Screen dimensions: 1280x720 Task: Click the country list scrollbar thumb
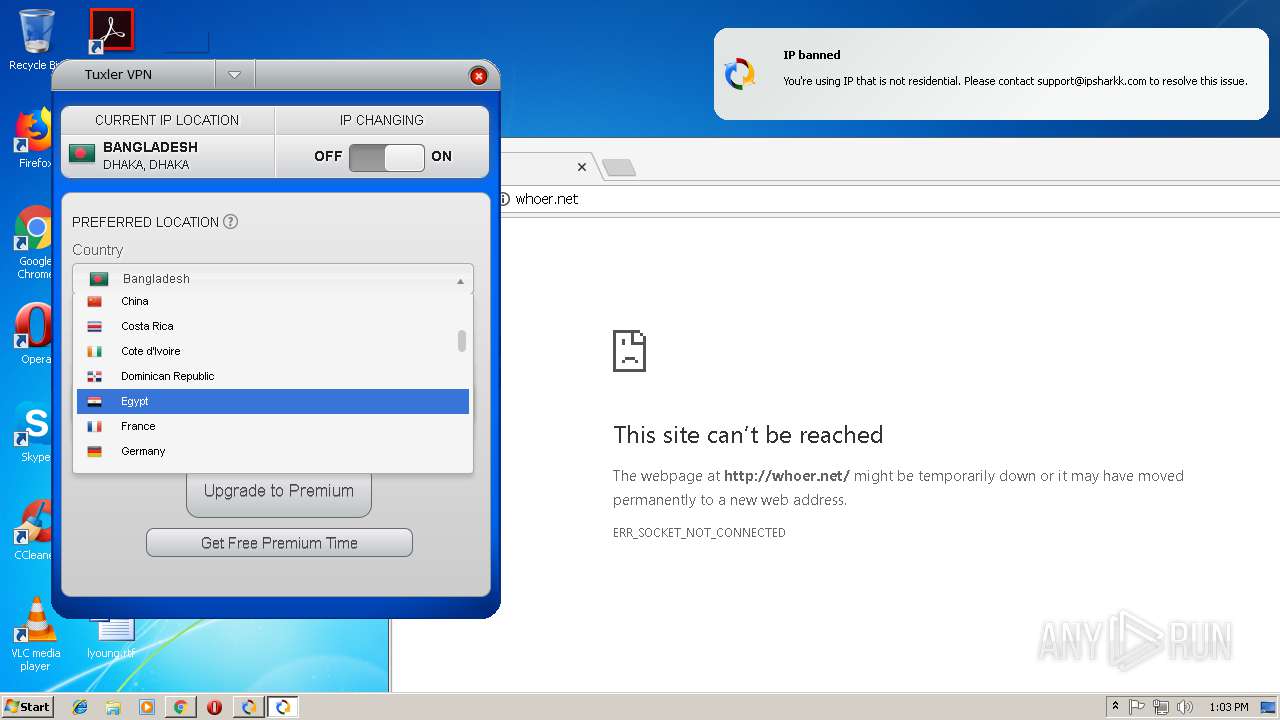click(x=461, y=341)
